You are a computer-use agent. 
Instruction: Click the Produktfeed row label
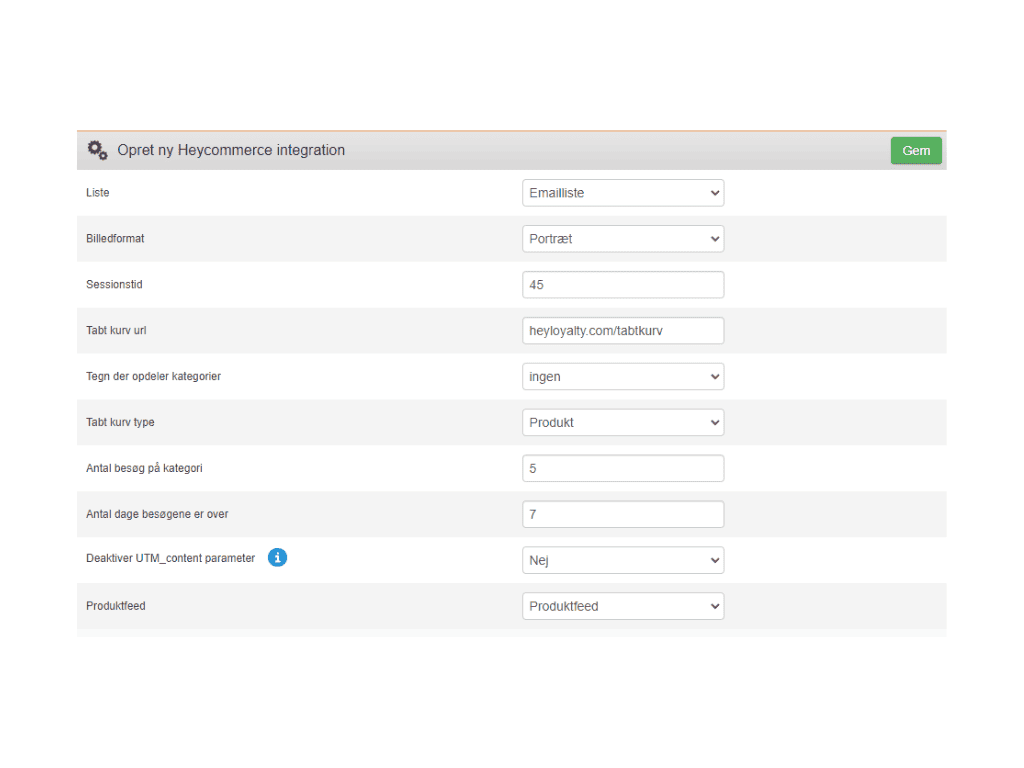pos(116,606)
